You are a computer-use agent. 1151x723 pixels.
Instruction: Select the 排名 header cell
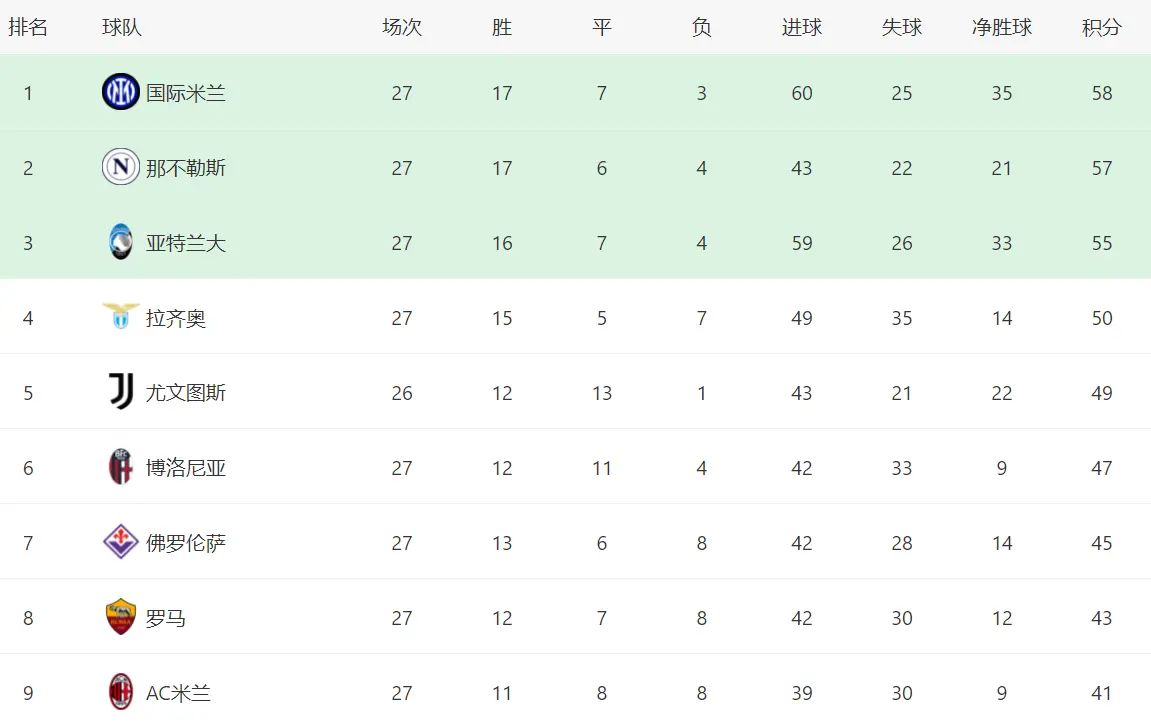(x=28, y=28)
